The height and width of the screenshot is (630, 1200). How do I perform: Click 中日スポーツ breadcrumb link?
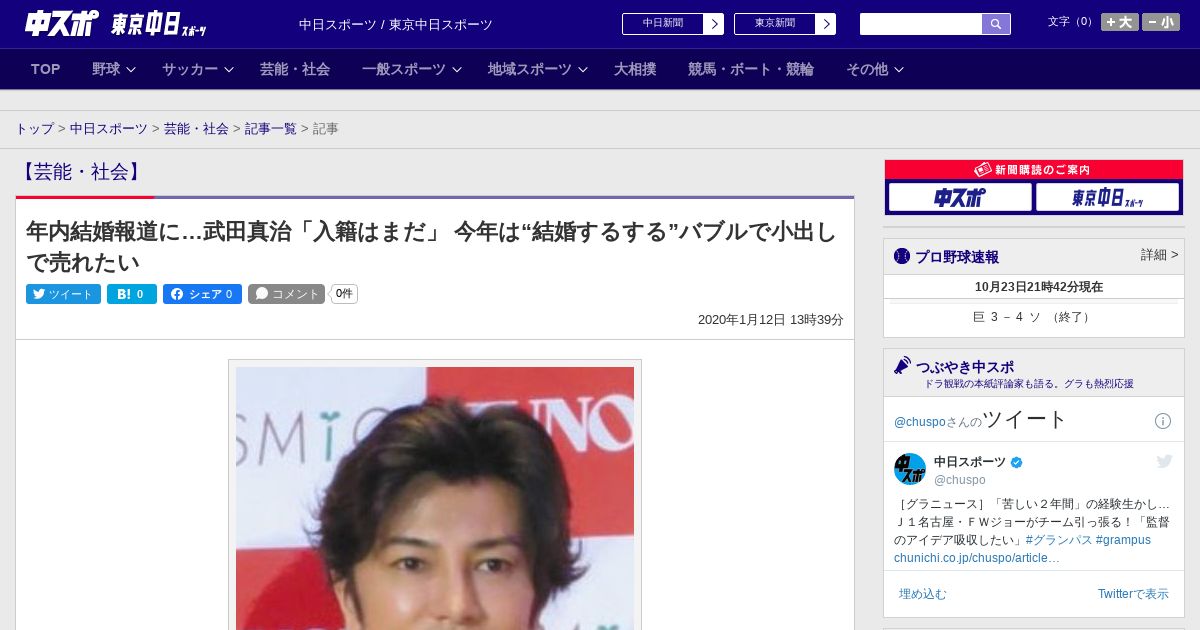pyautogui.click(x=109, y=129)
